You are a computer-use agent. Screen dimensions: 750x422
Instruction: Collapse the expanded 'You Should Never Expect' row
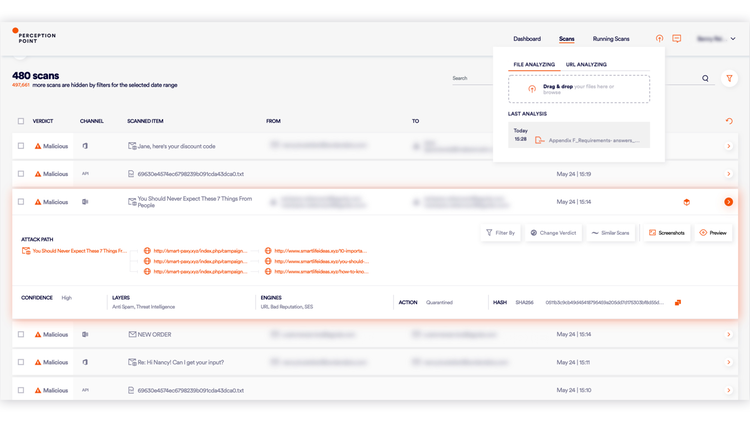pyautogui.click(x=728, y=202)
